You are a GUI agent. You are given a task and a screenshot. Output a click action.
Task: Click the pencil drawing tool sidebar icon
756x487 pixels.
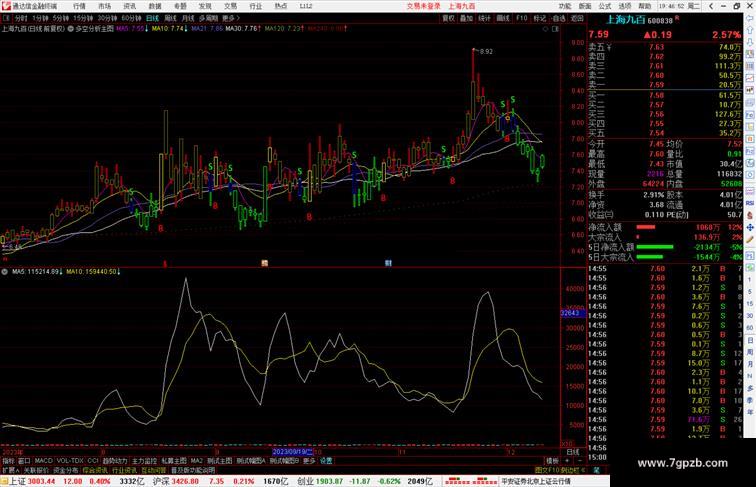750,239
